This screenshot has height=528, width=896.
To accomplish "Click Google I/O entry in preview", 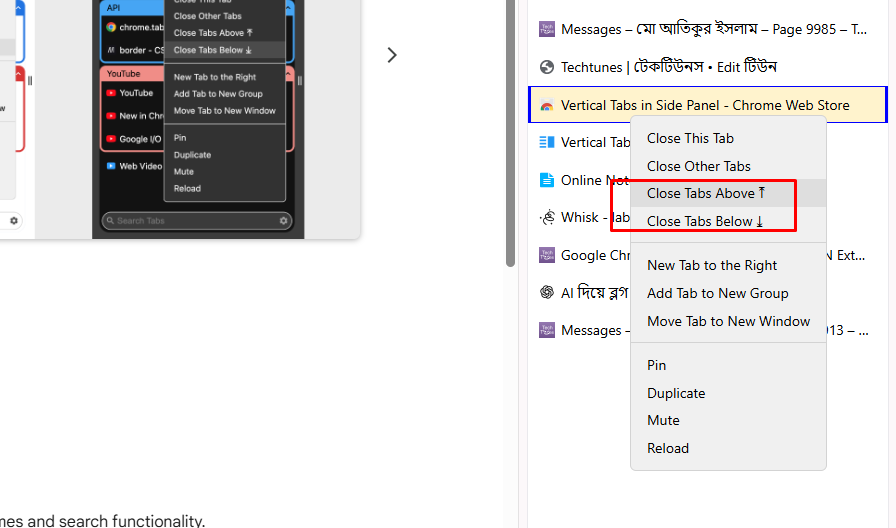I will (x=135, y=139).
